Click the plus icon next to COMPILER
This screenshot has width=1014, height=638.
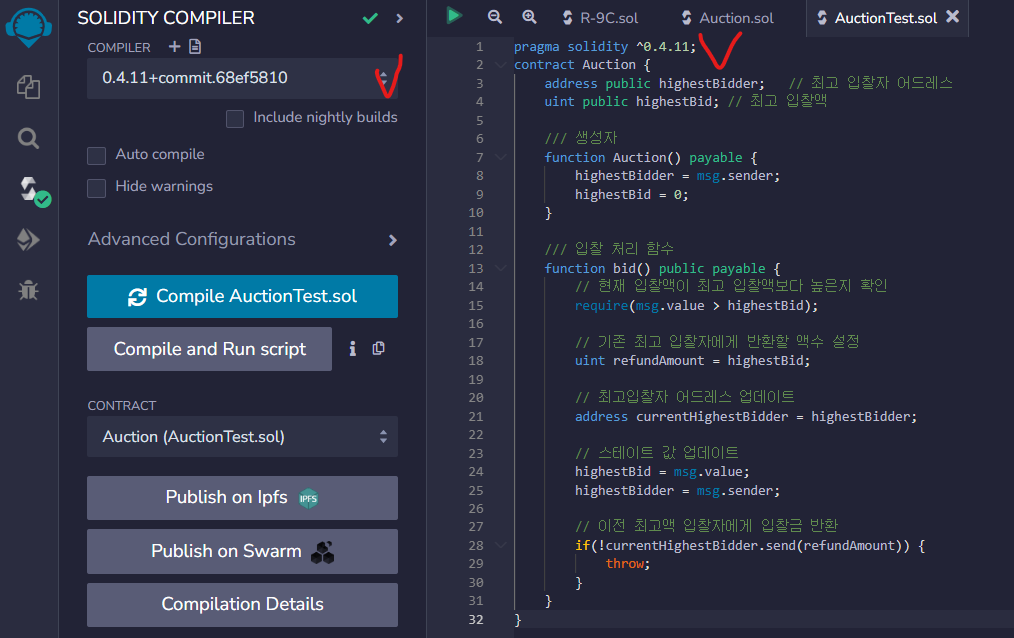tap(174, 47)
